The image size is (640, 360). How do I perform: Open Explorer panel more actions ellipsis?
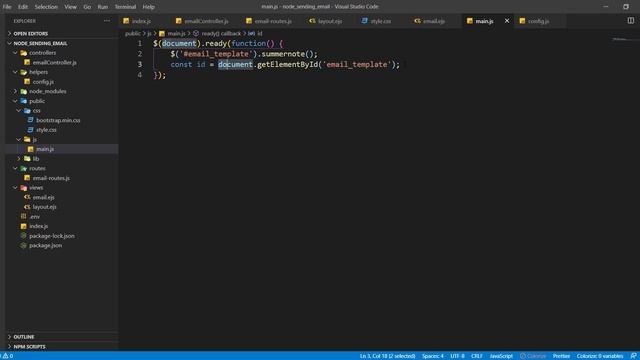[107, 21]
